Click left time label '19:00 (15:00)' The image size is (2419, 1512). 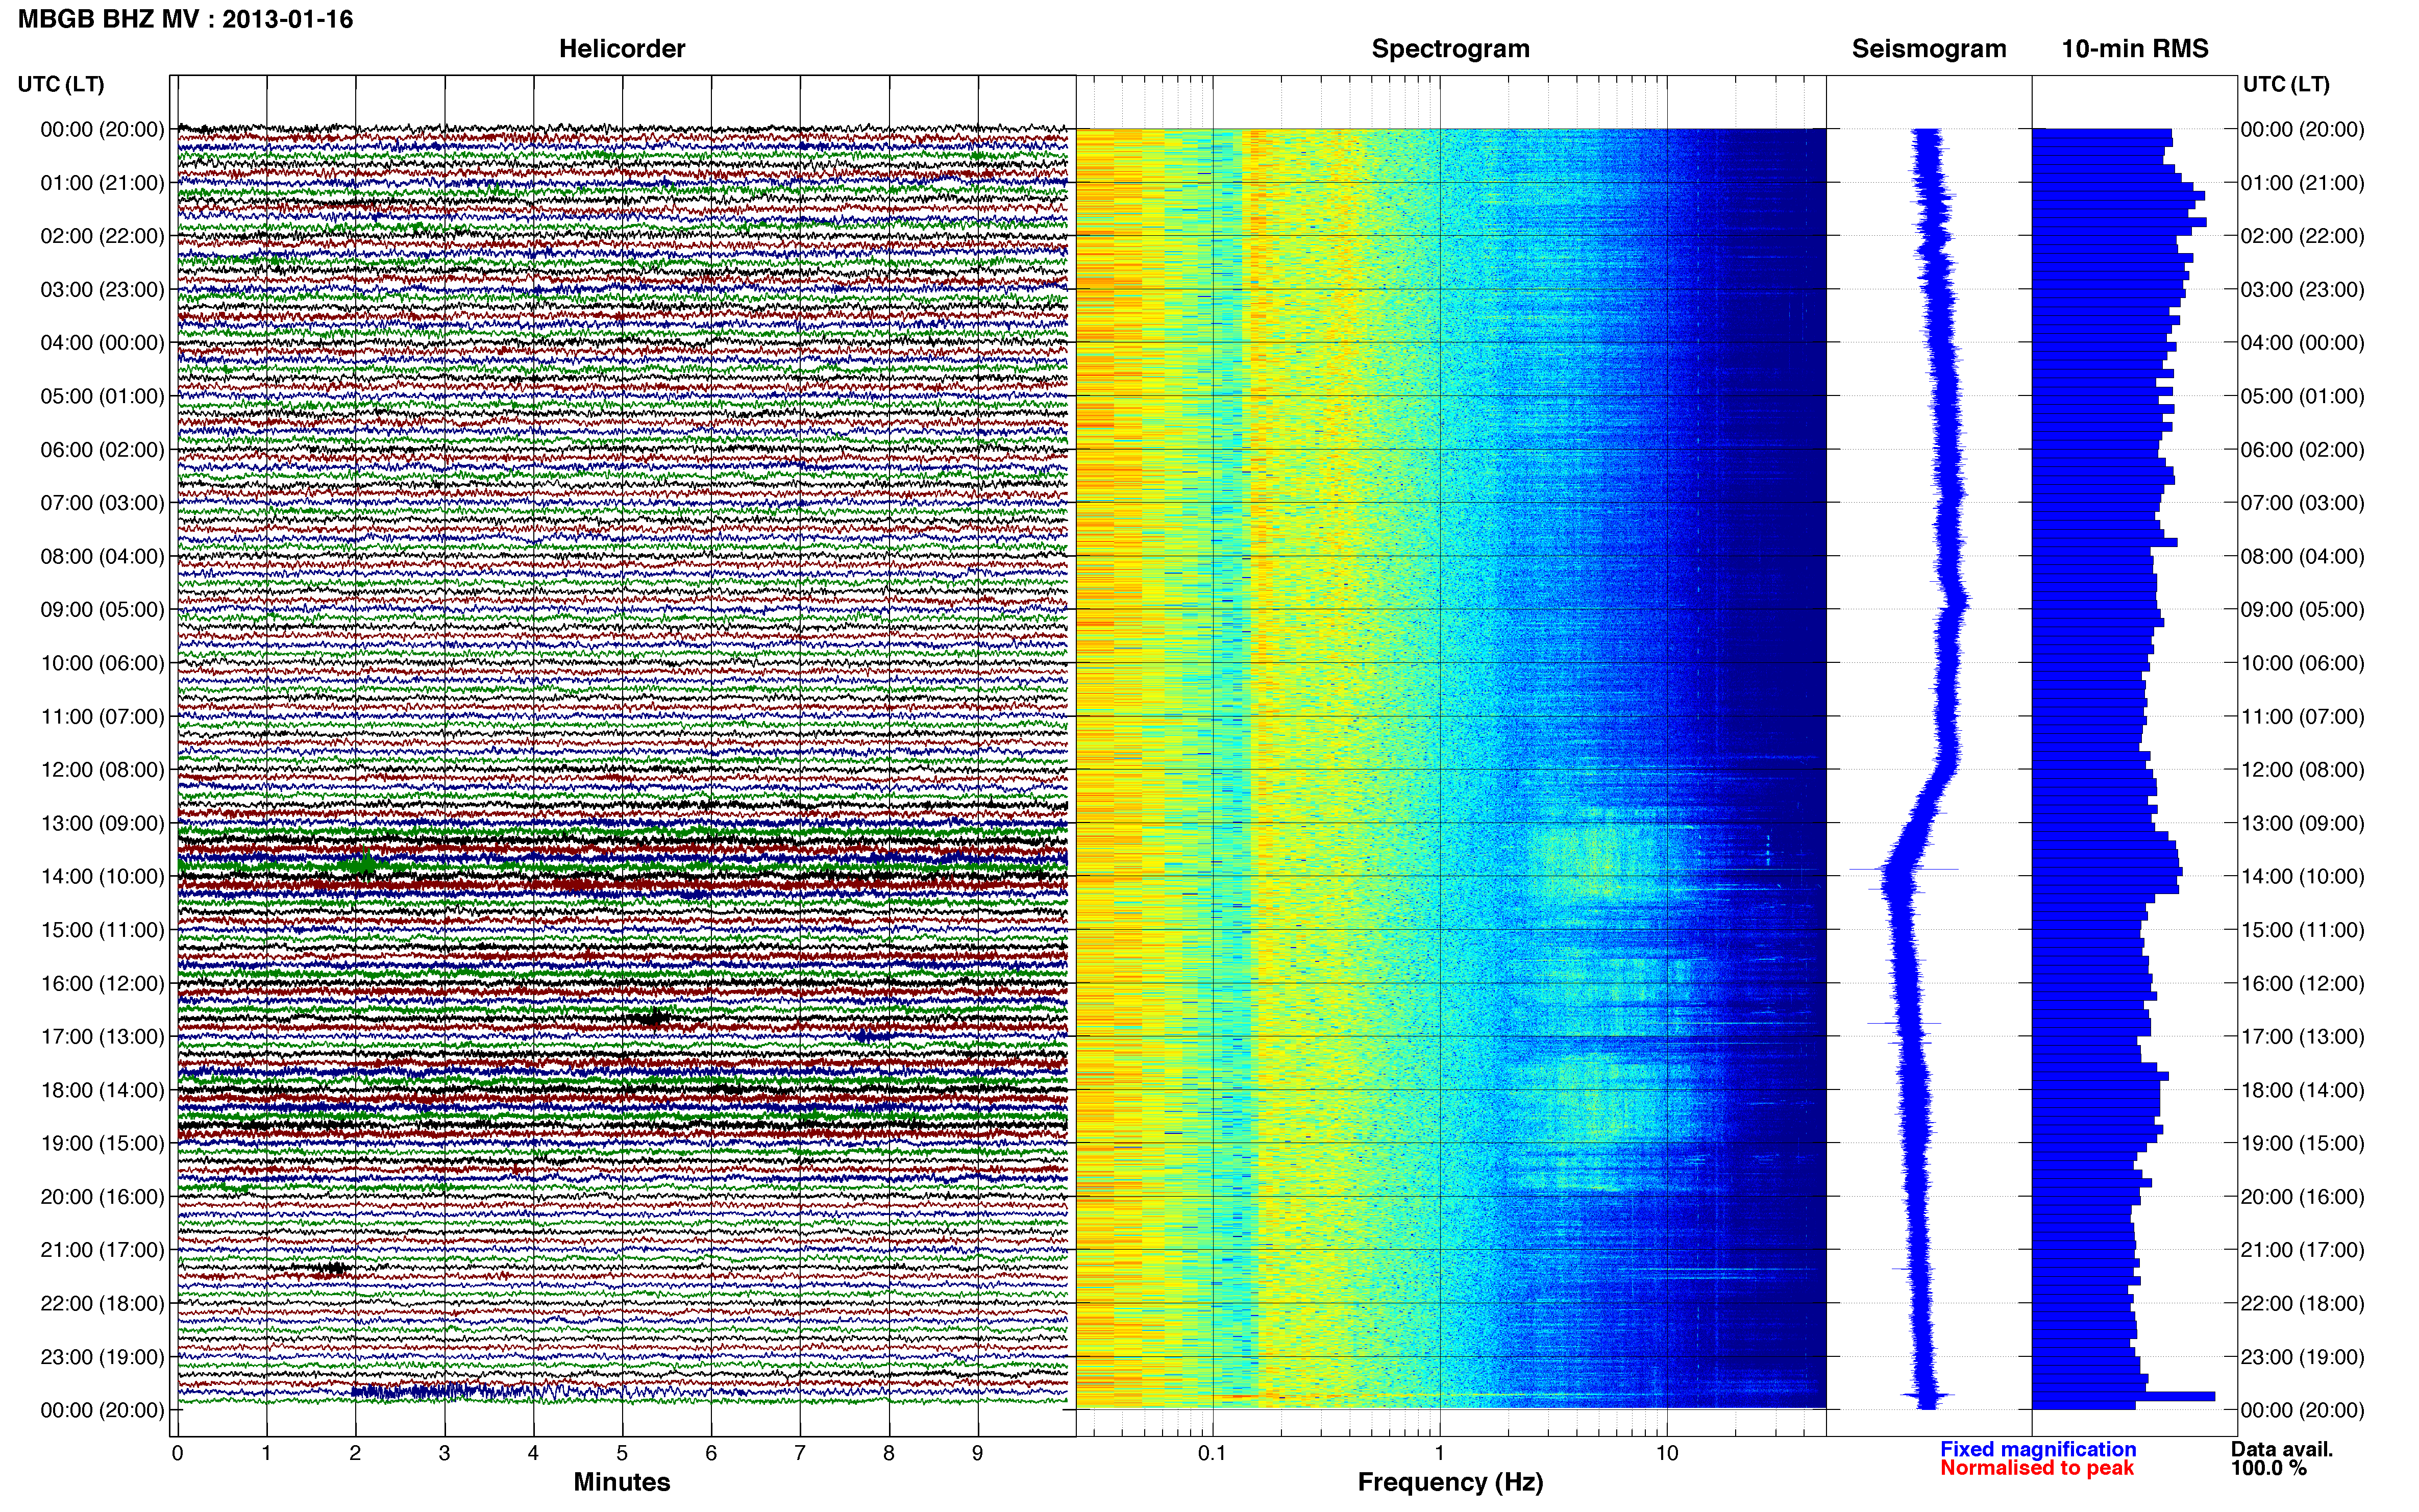[x=102, y=1143]
